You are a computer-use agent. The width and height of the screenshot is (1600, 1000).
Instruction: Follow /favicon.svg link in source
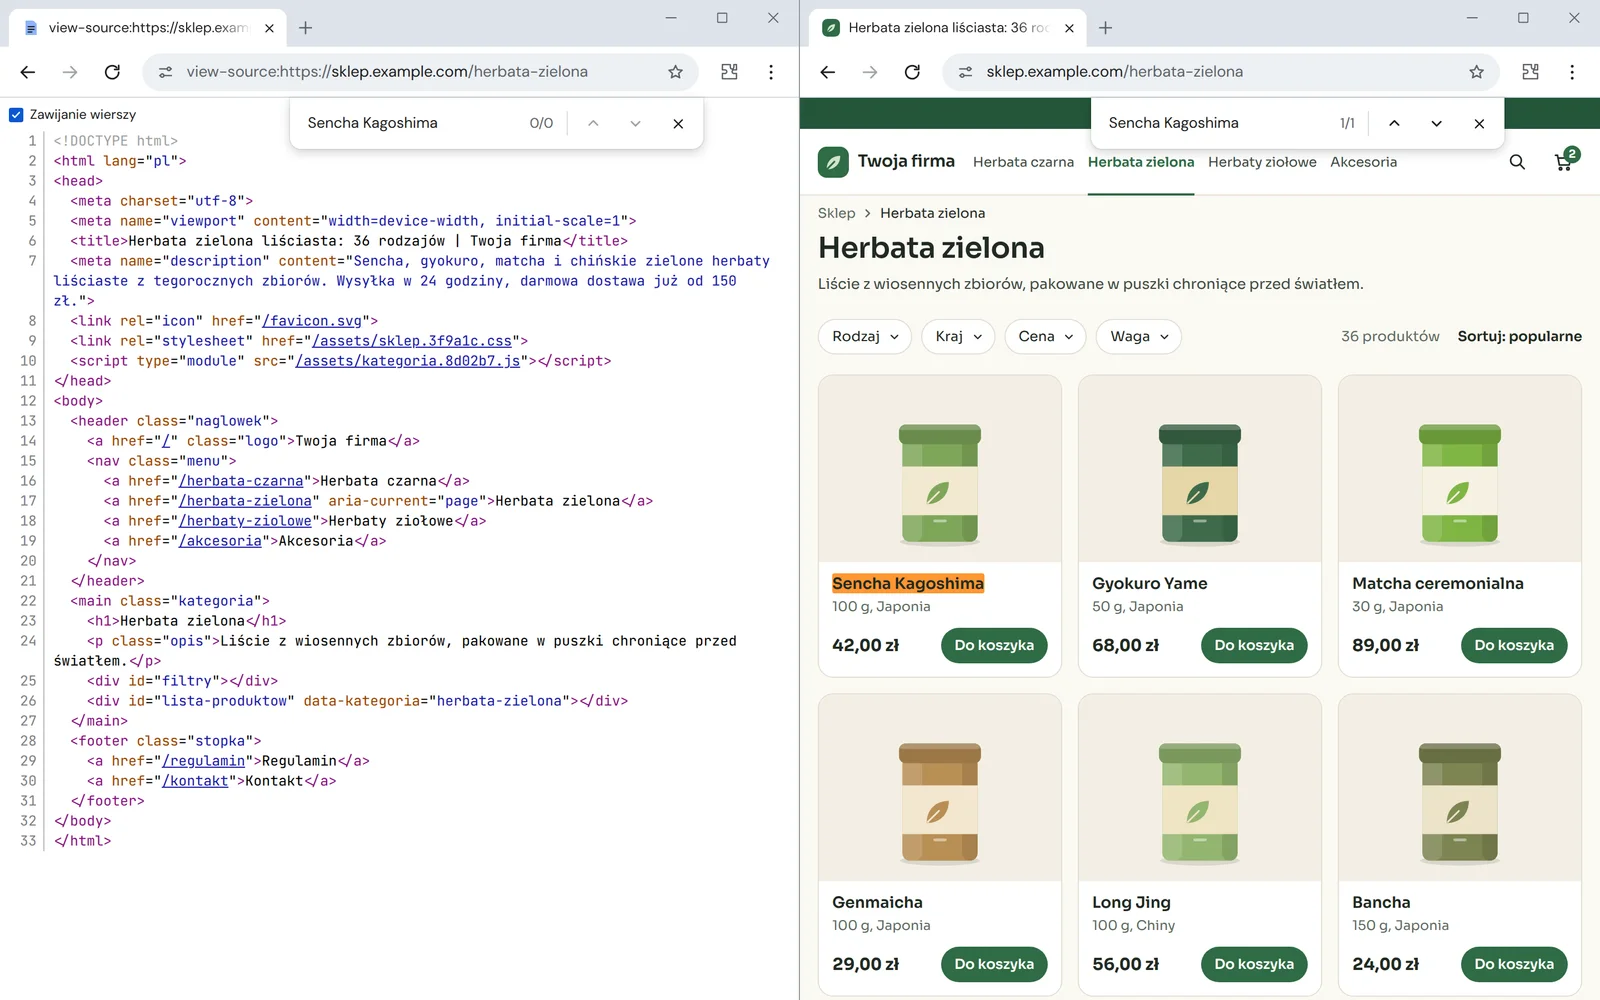(x=311, y=321)
